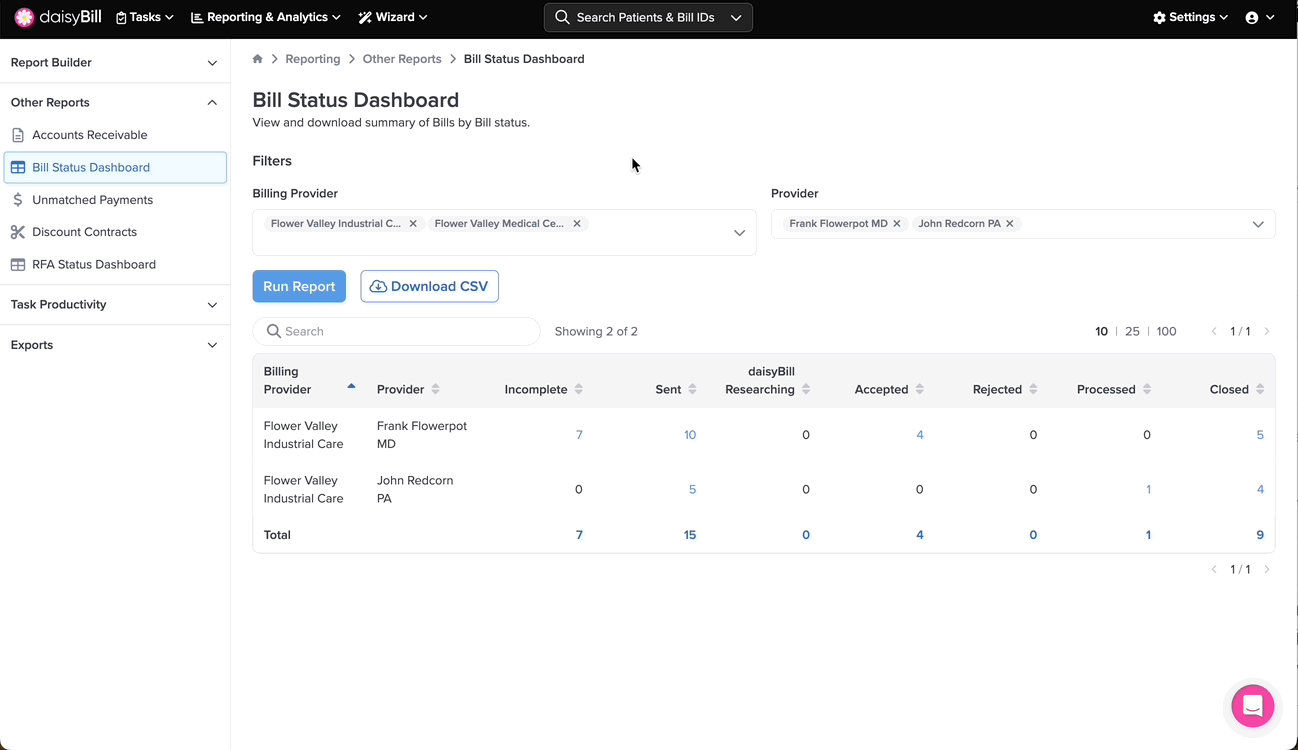
Task: Remove John Redcorn PA provider tag
Action: (x=1010, y=224)
